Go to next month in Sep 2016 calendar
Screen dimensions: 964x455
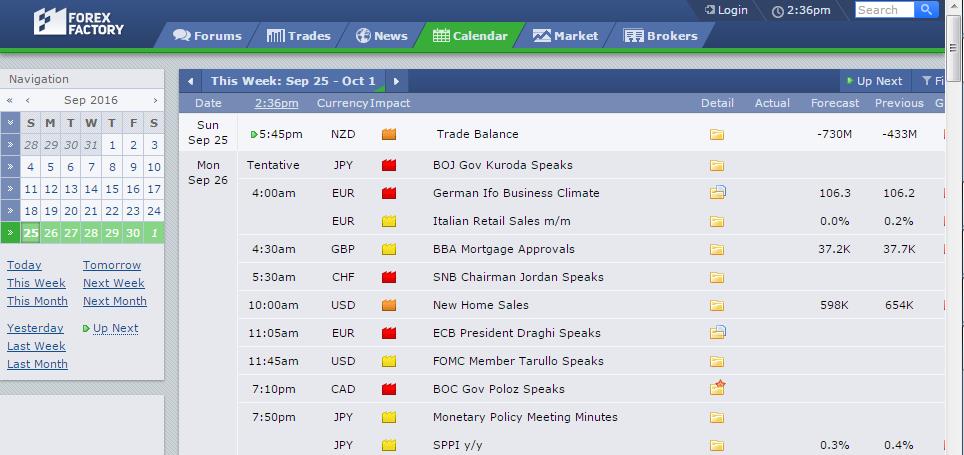(155, 100)
